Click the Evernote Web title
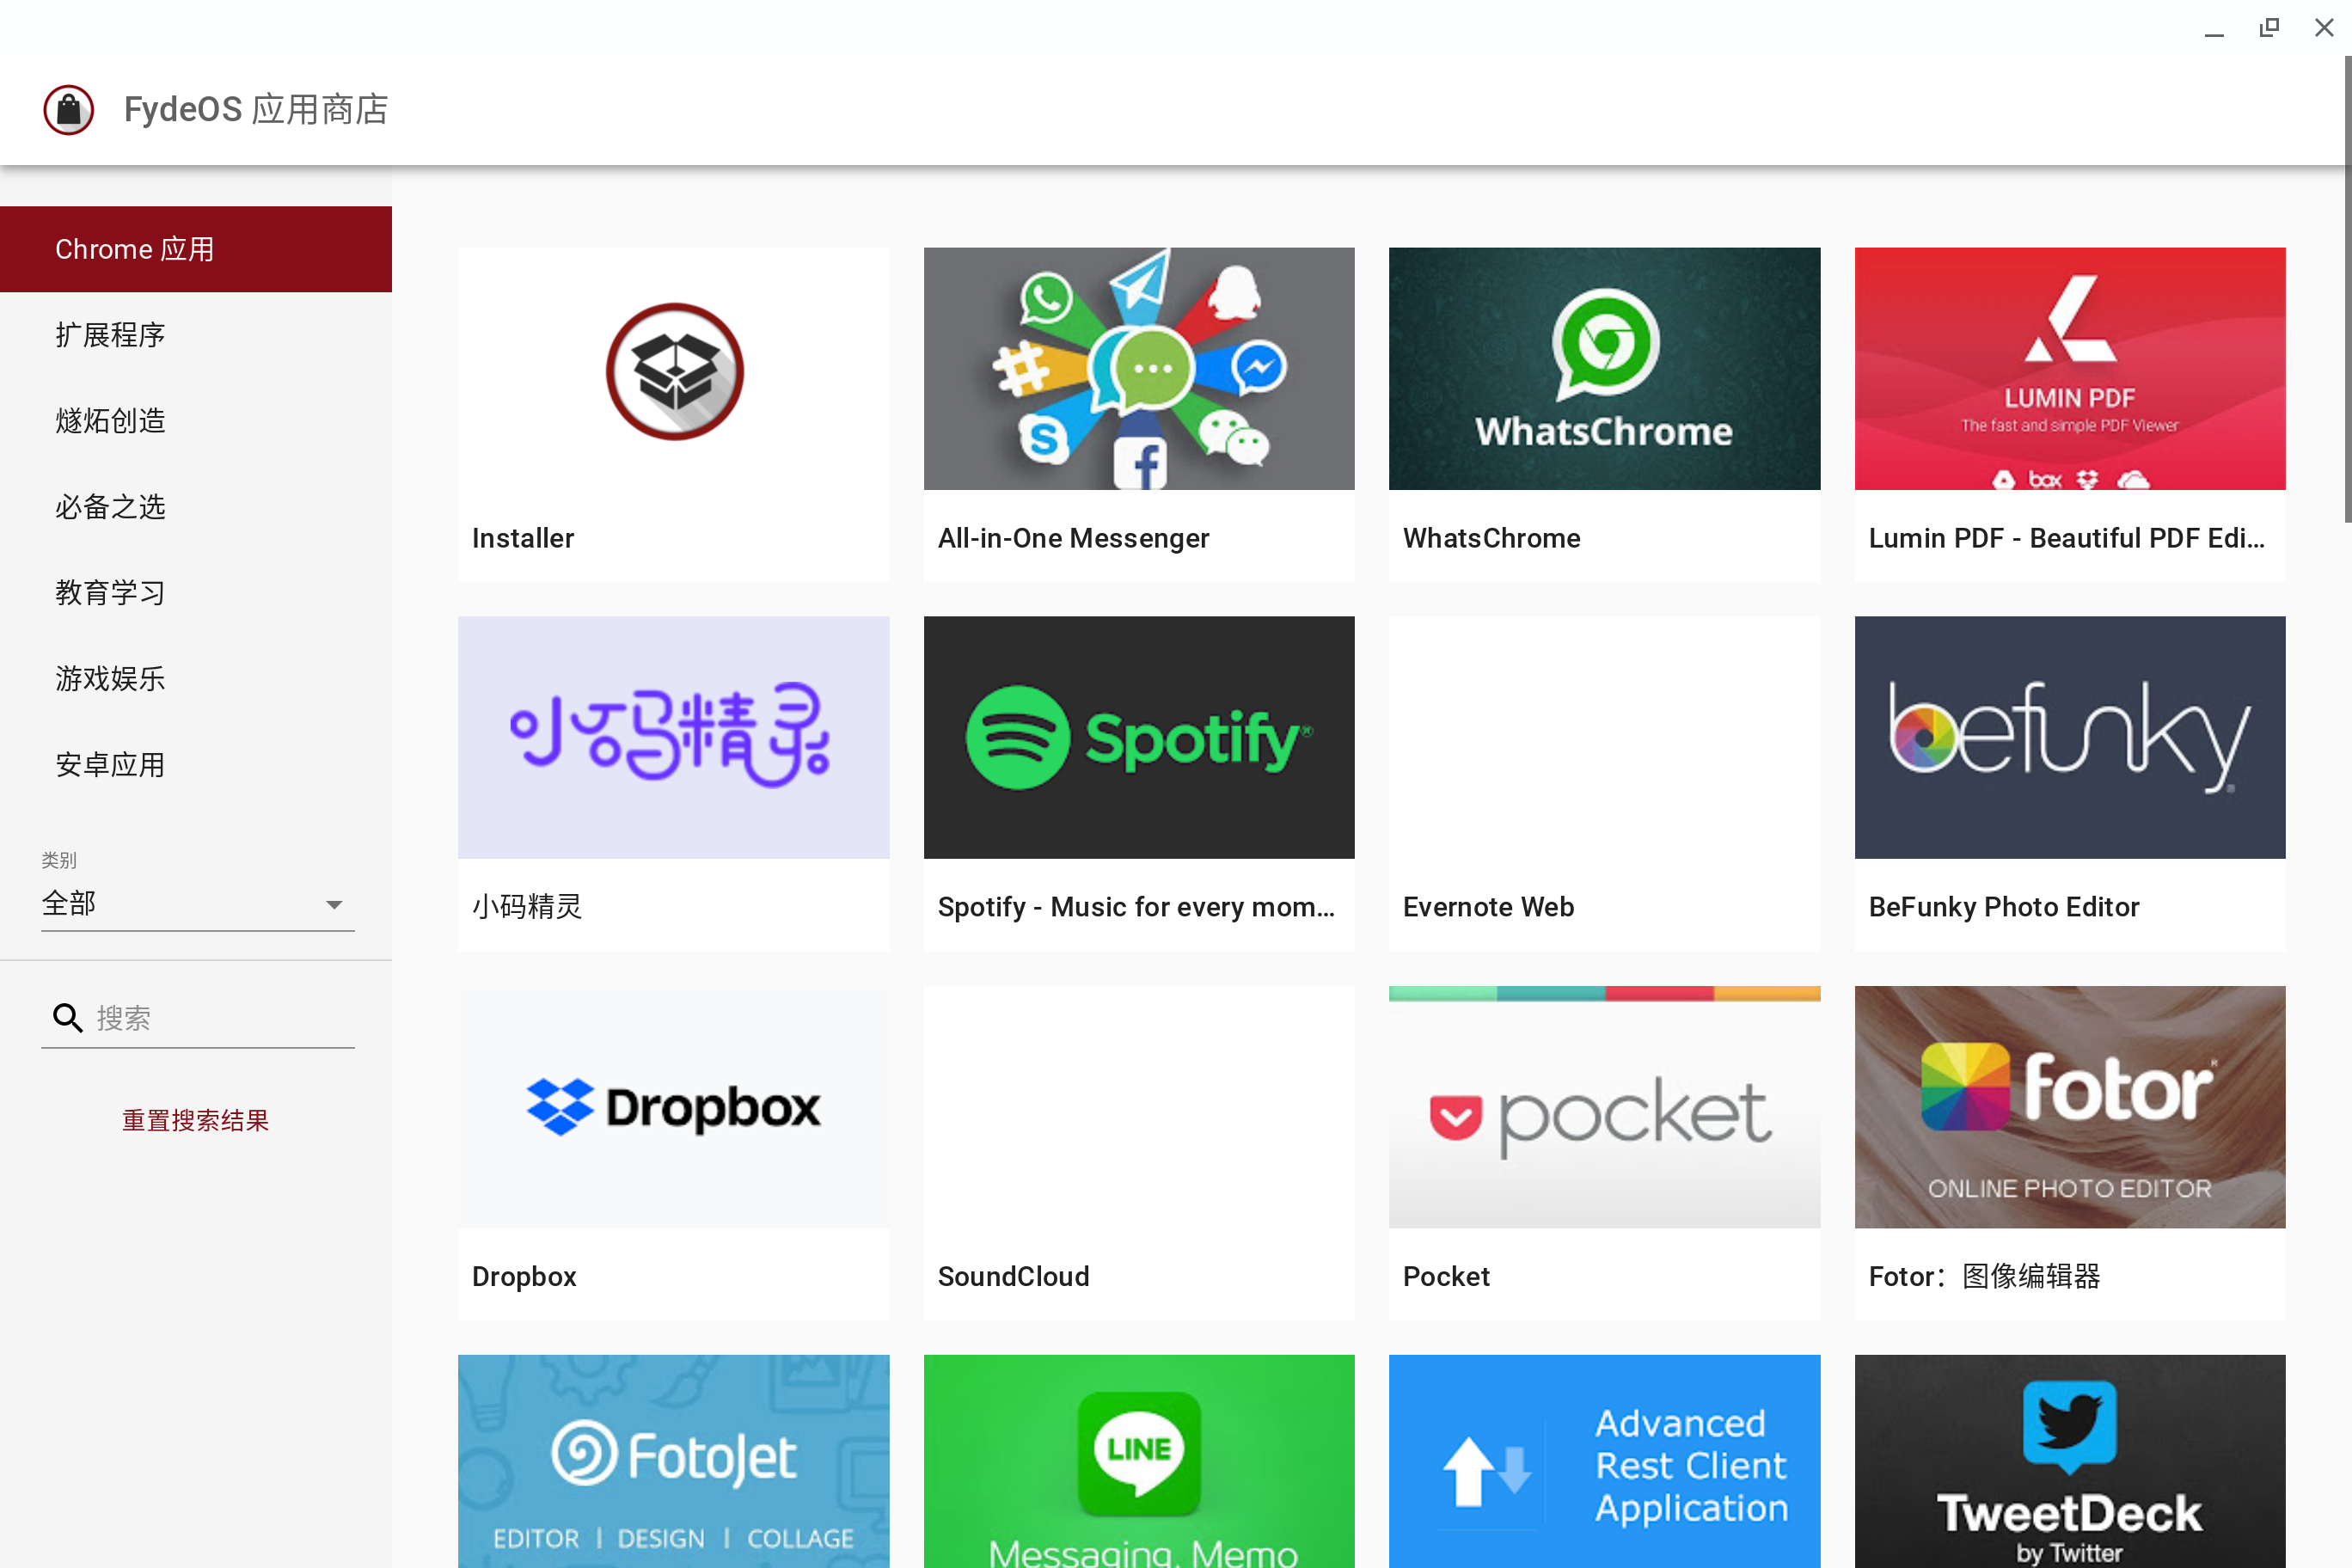Viewport: 2352px width, 1568px height. [x=1488, y=906]
